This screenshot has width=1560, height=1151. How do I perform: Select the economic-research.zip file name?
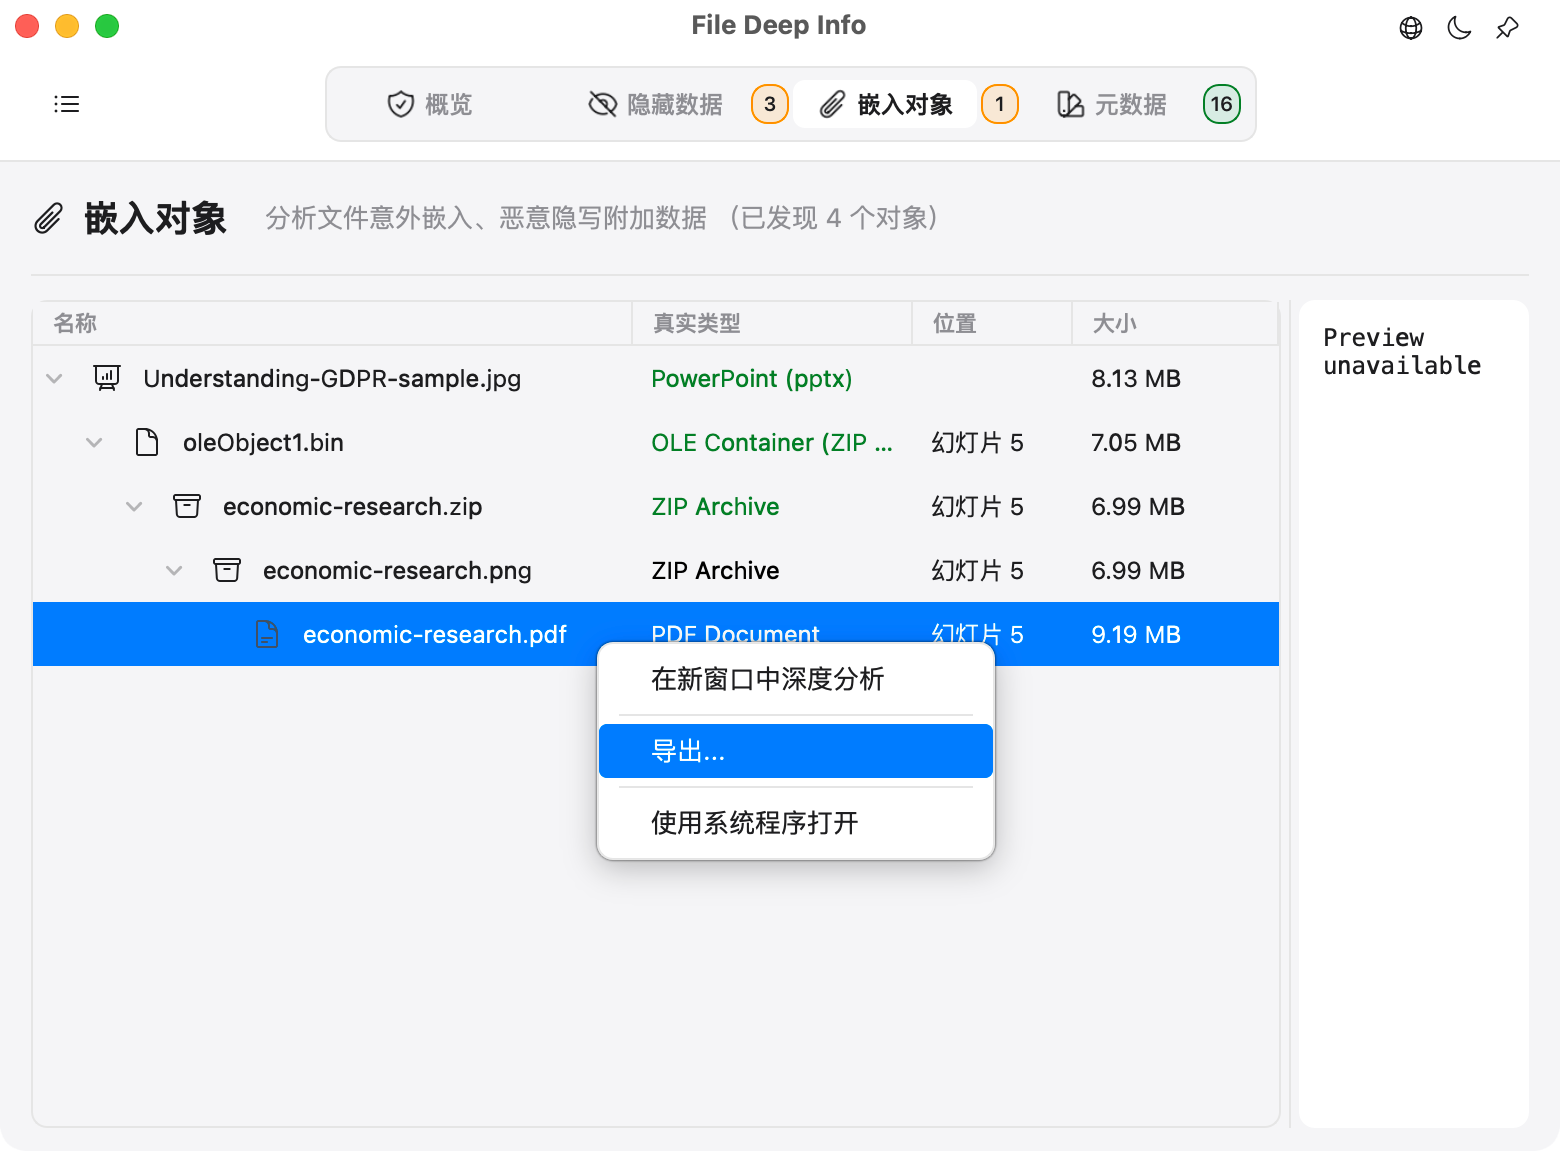tap(353, 507)
